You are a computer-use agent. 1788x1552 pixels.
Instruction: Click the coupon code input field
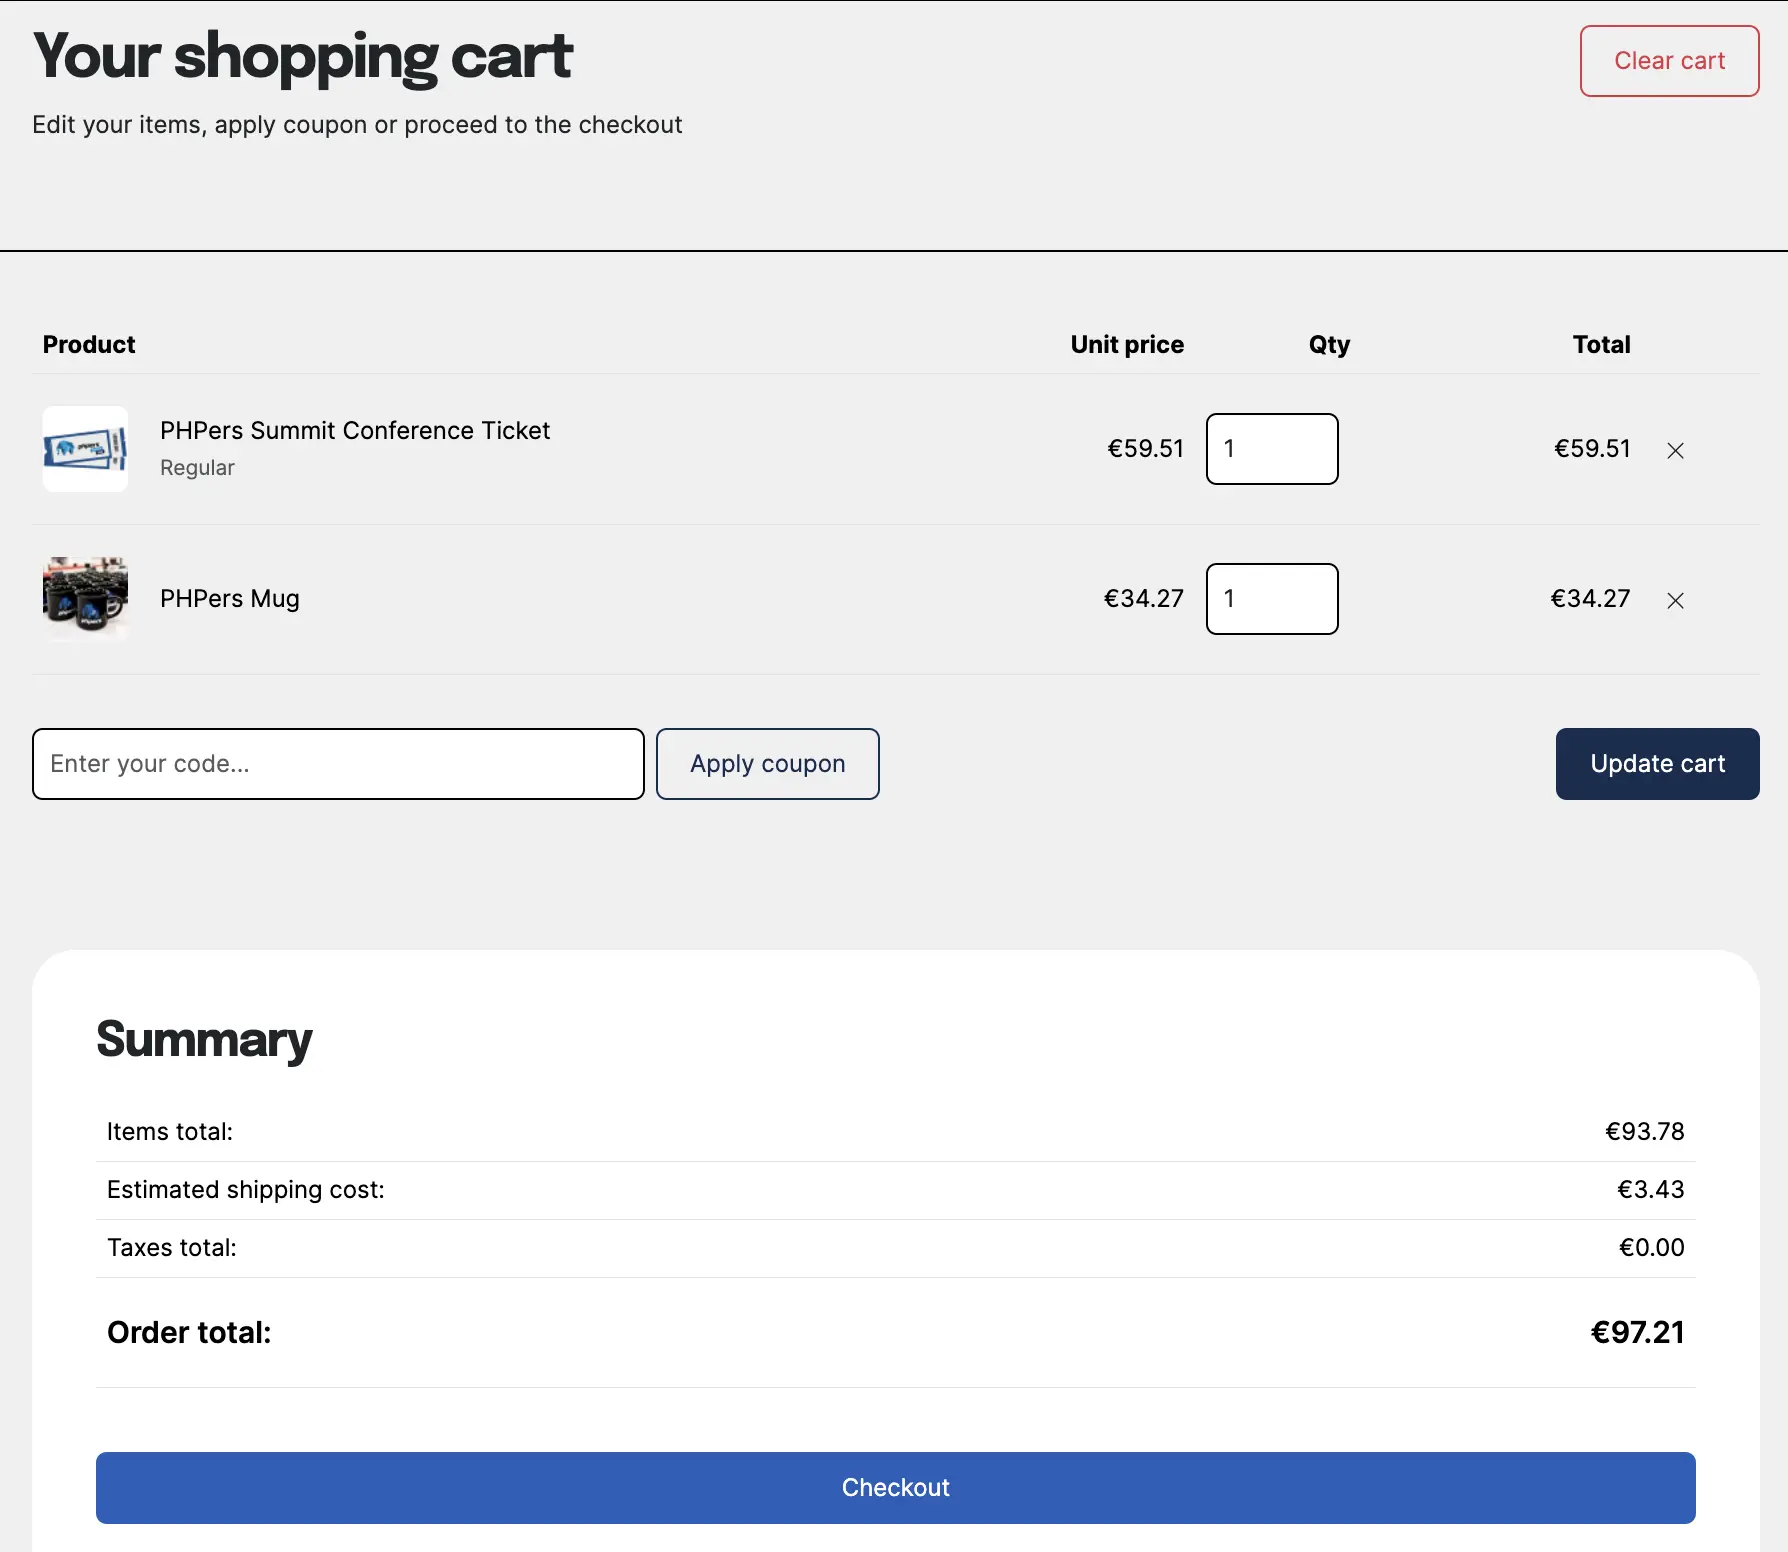click(x=338, y=764)
